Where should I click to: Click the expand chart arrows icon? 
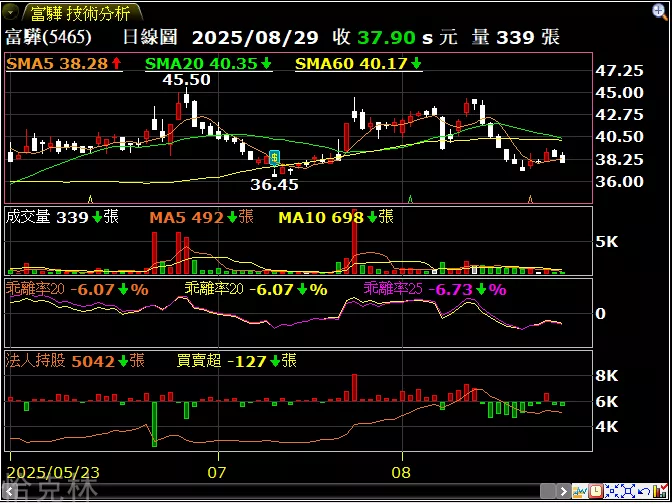coord(628,491)
